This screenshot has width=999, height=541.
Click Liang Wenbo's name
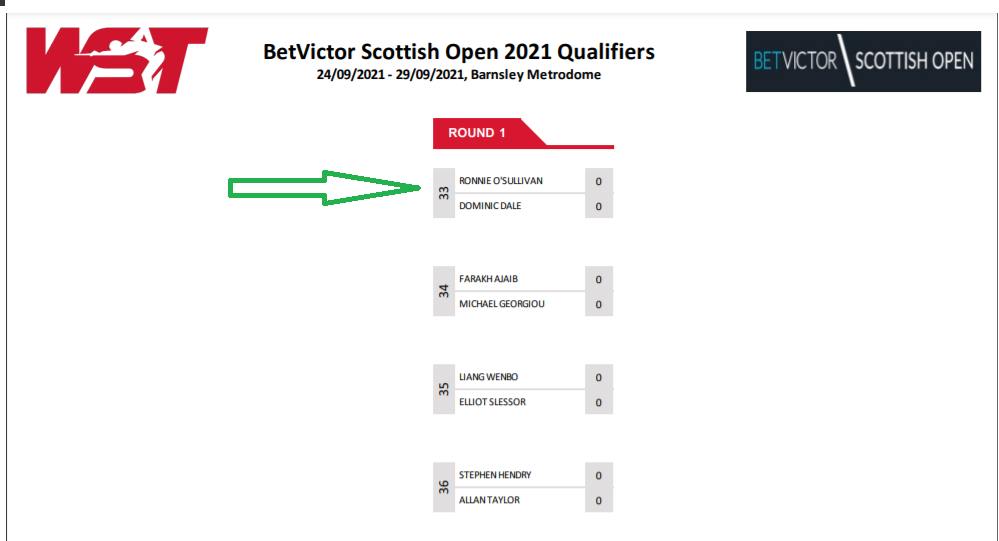coord(488,377)
